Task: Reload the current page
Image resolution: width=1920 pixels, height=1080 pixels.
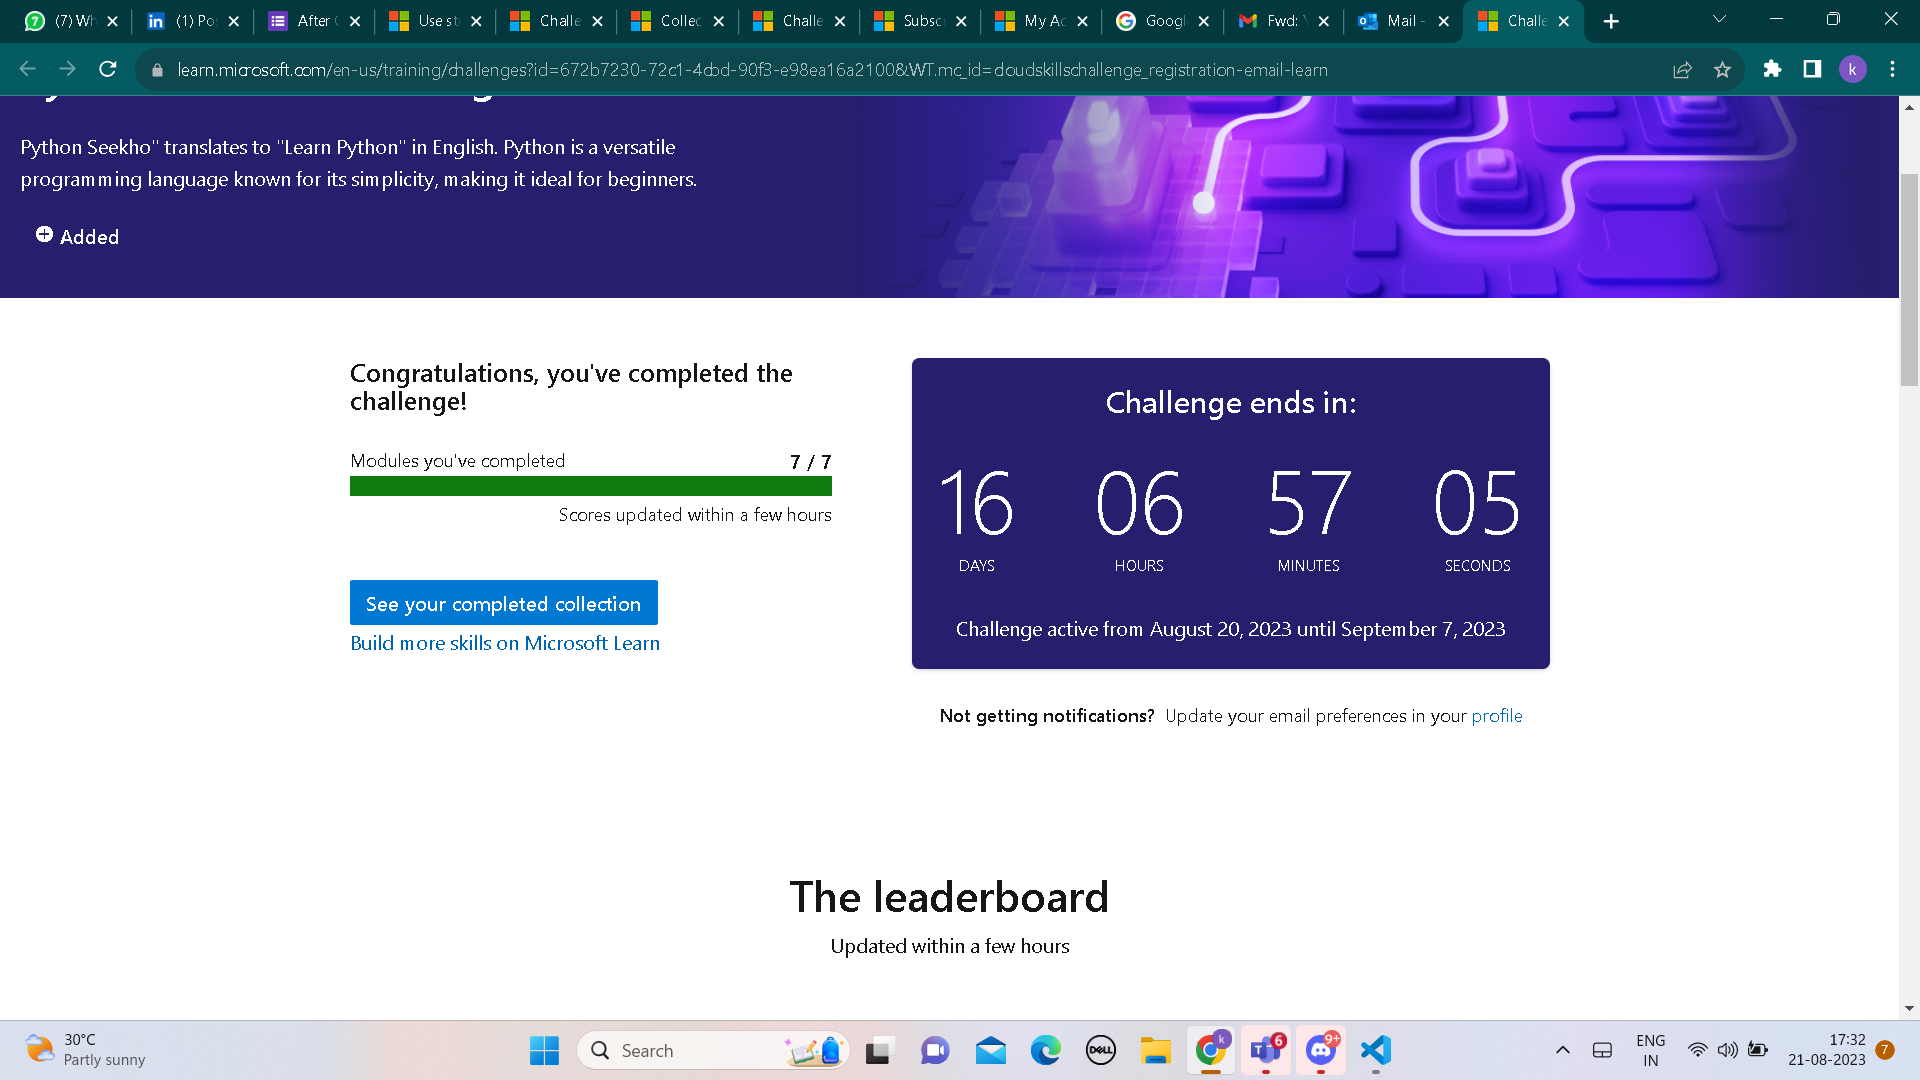Action: 108,69
